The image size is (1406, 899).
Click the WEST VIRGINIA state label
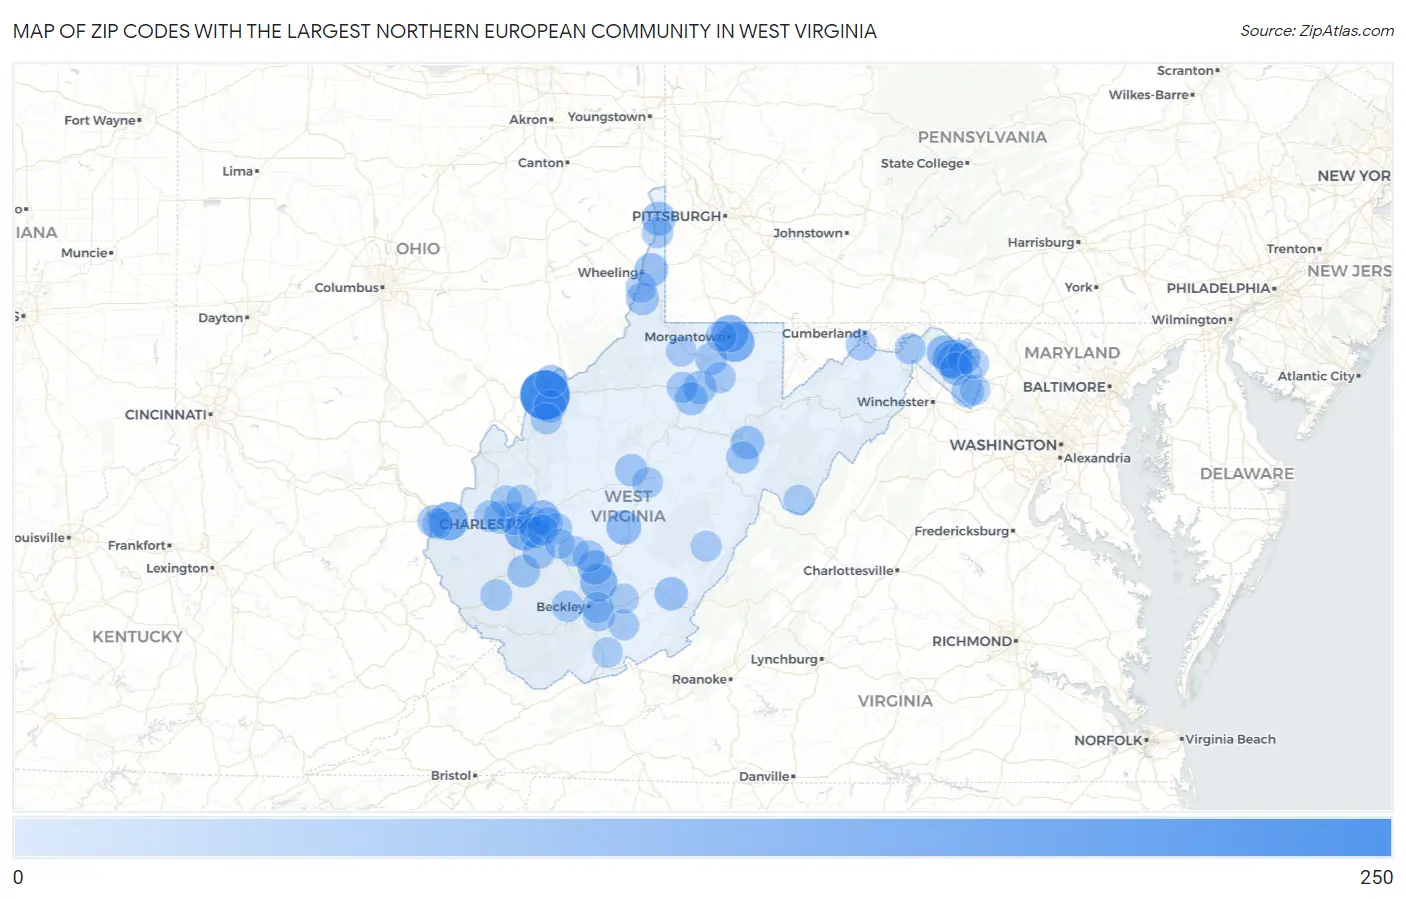[x=628, y=506]
